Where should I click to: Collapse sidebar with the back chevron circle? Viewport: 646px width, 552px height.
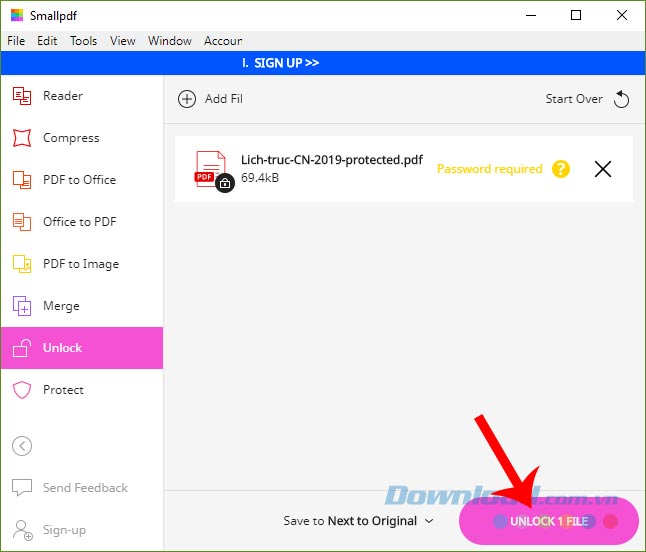(22, 446)
